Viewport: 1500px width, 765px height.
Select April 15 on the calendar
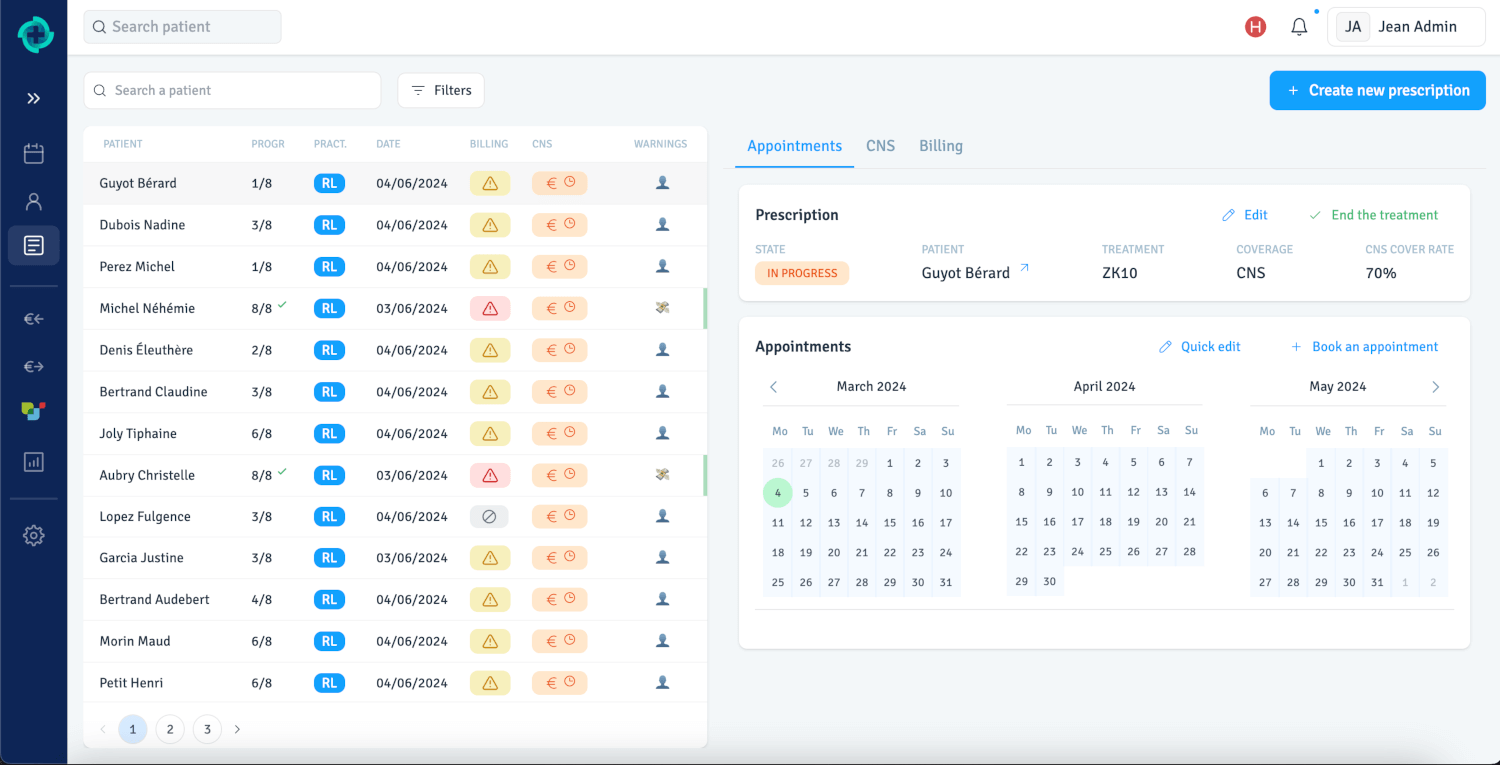[1021, 522]
